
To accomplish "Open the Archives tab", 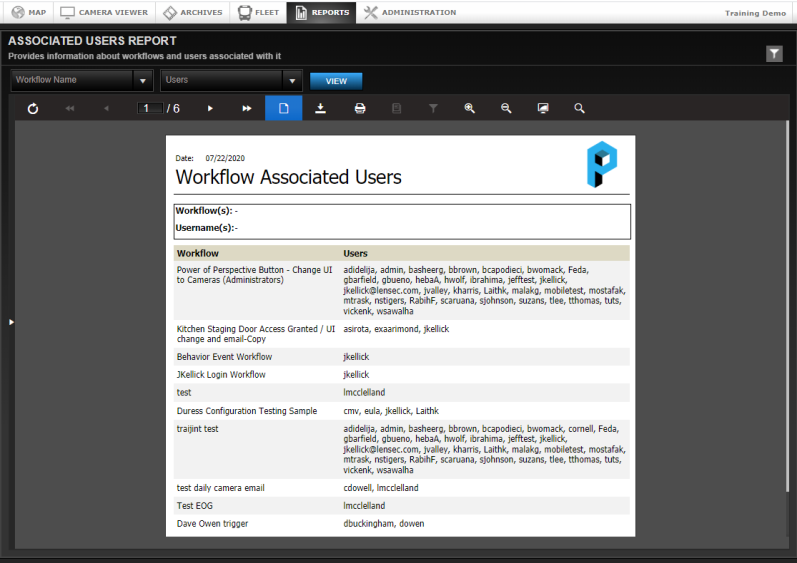I will click(193, 12).
